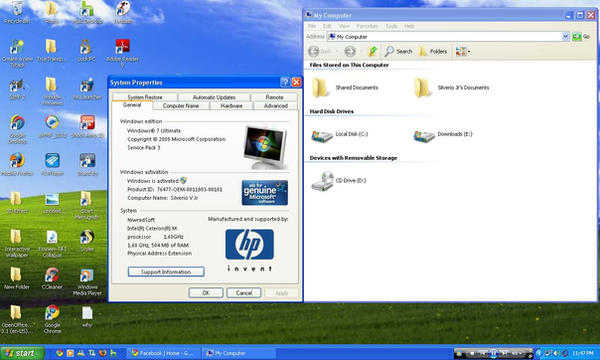Viewport: 600px width, 360px height.
Task: Click the Go button beside address bar
Action: click(x=581, y=36)
